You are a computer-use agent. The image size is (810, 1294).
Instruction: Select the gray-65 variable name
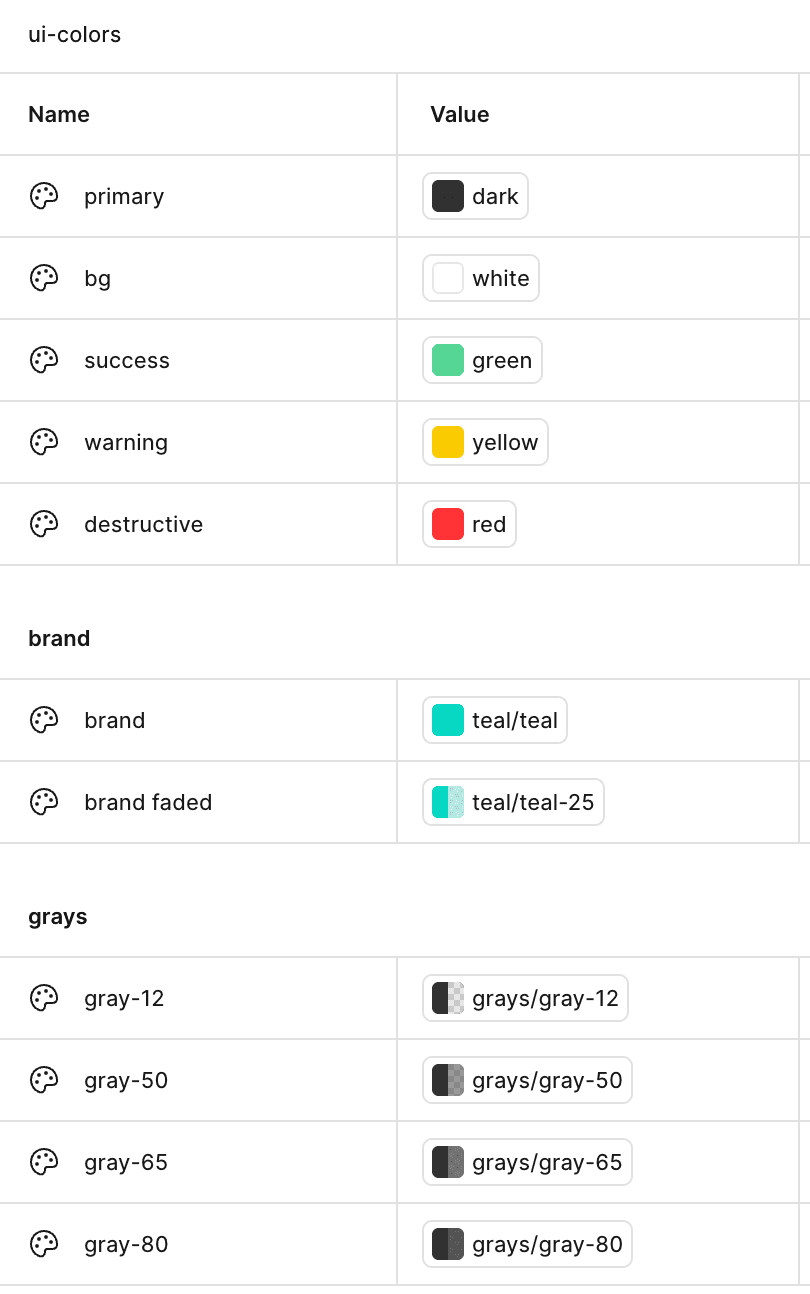point(126,1162)
